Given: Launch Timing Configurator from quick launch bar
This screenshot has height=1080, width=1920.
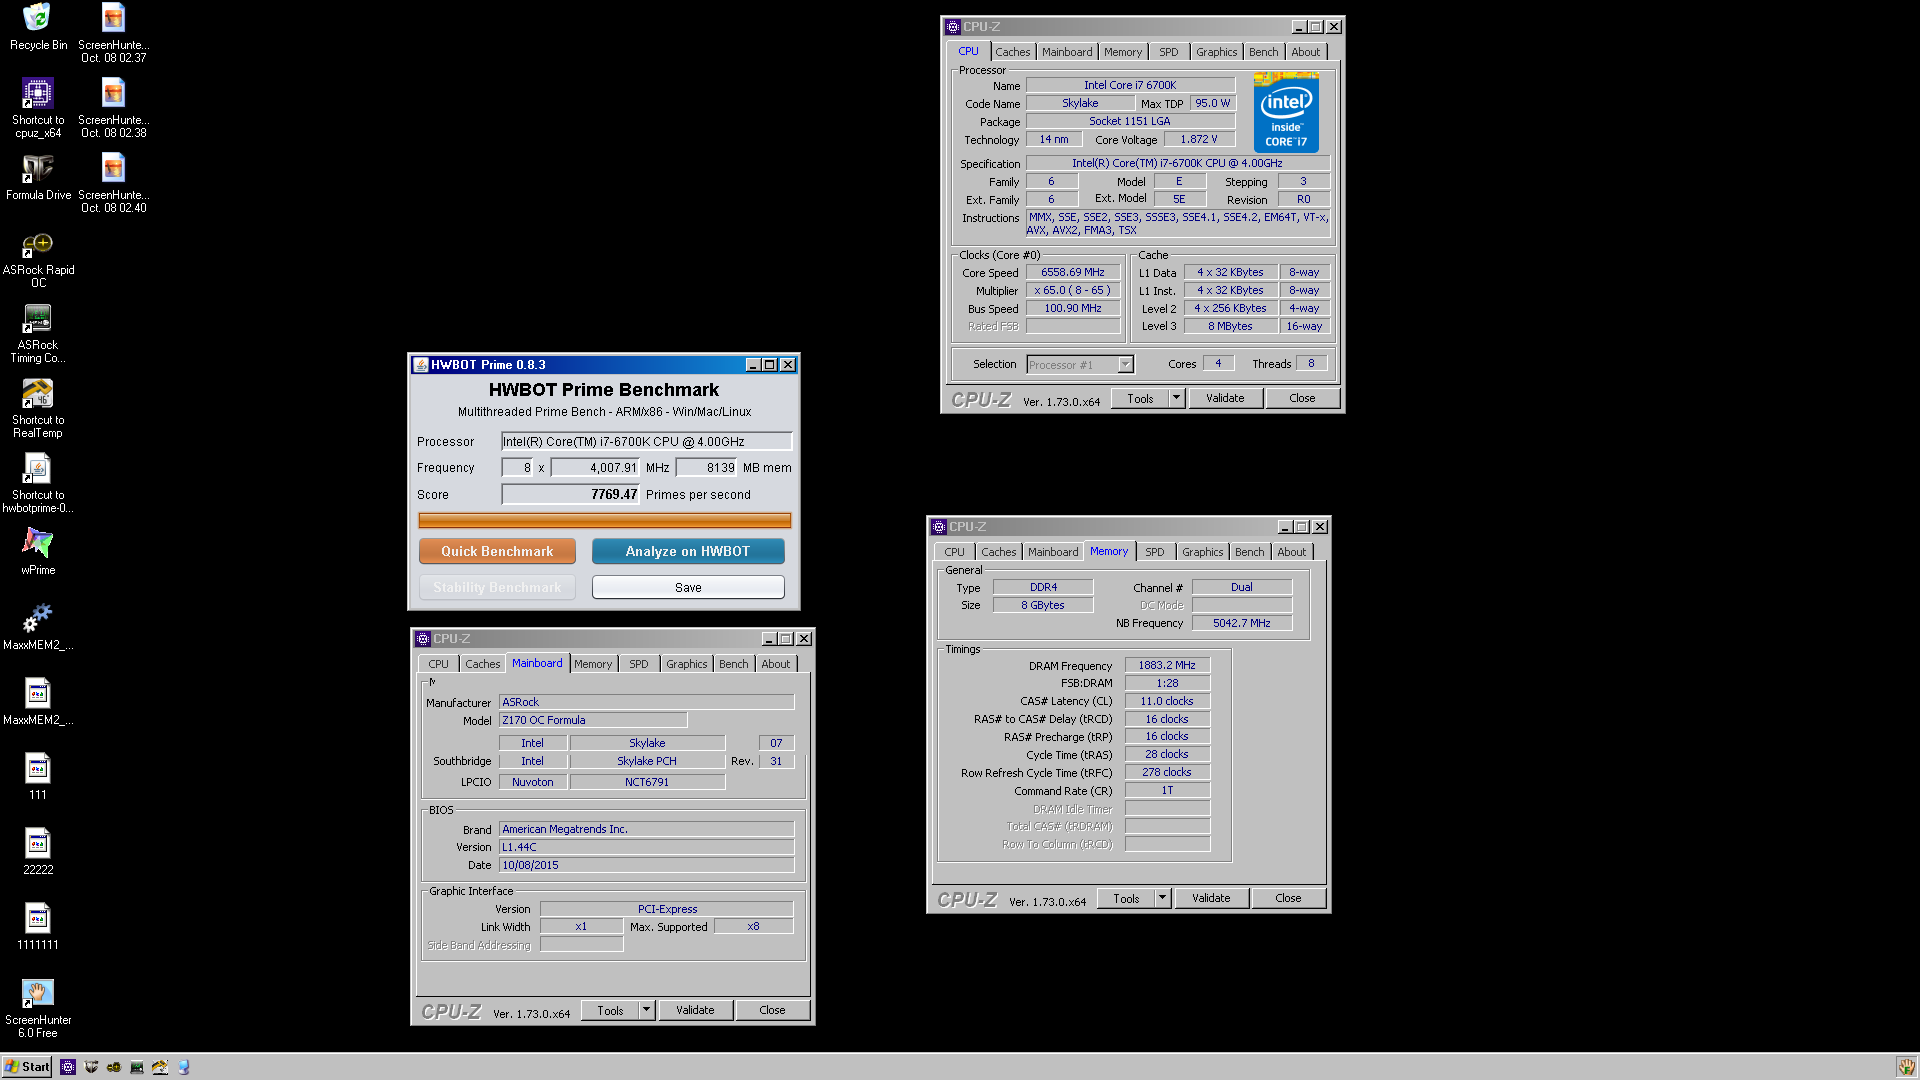Looking at the screenshot, I should pyautogui.click(x=137, y=1067).
